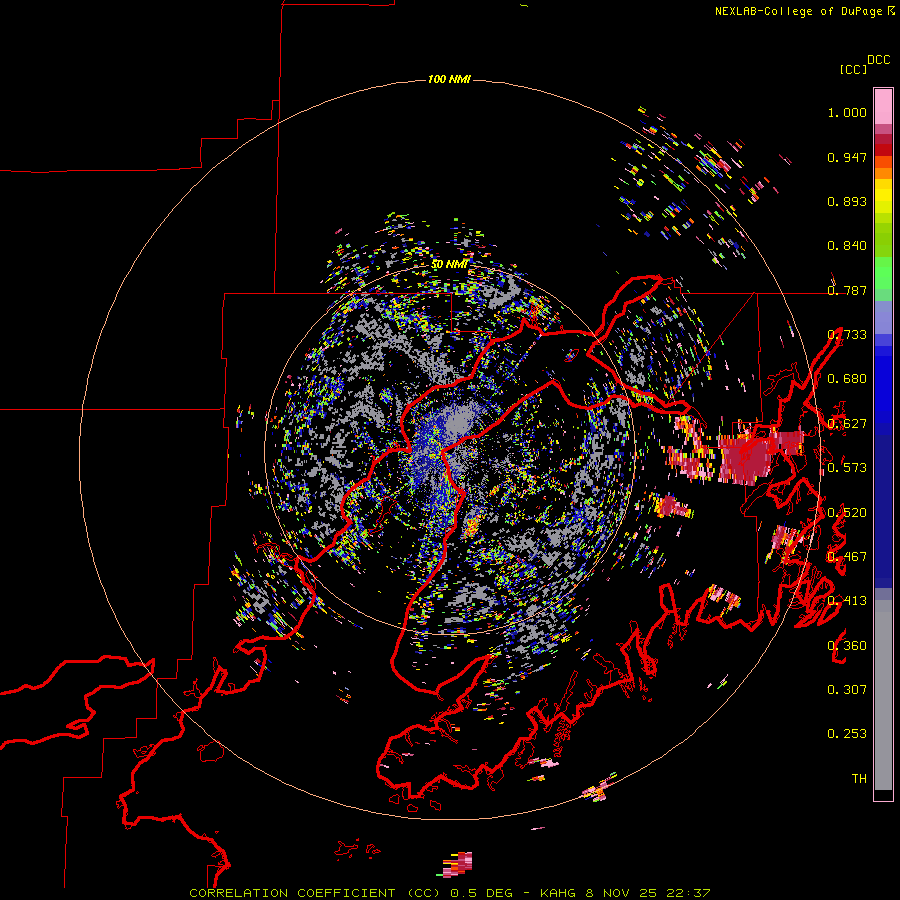Click the 0.893 scale value
Screen dimensions: 900x900
847,201
